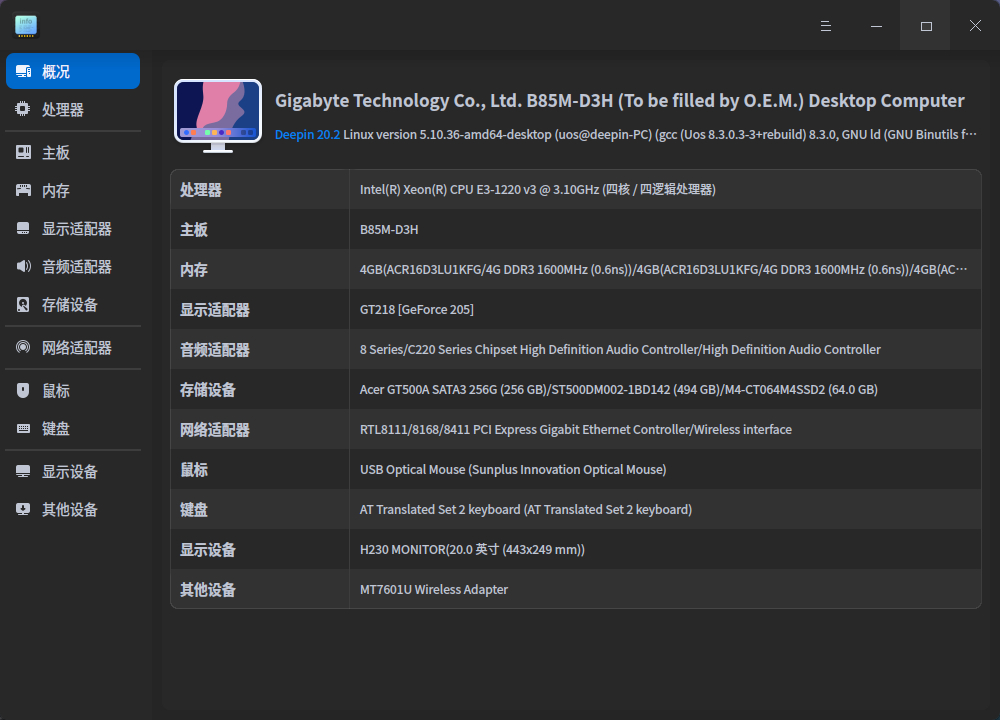
Task: Click the 鼠标 mouse icon in sidebar
Action: pos(23,390)
